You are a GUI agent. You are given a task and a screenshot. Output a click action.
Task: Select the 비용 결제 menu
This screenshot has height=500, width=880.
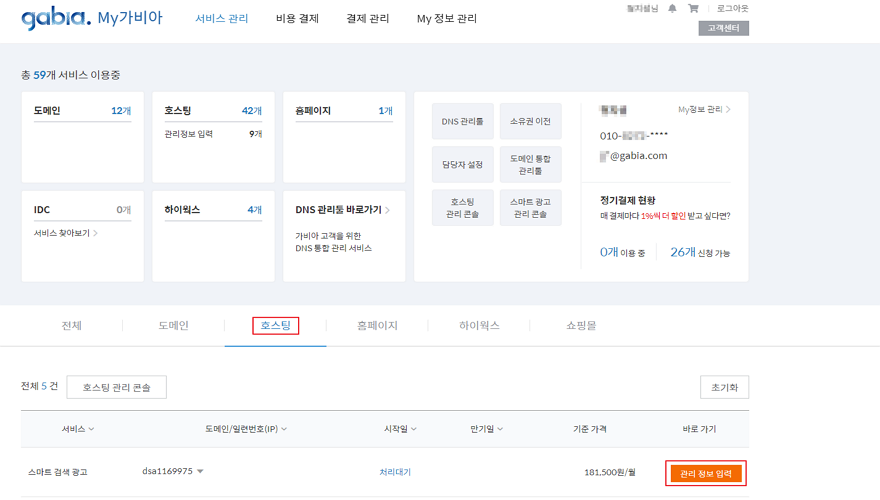coord(297,19)
